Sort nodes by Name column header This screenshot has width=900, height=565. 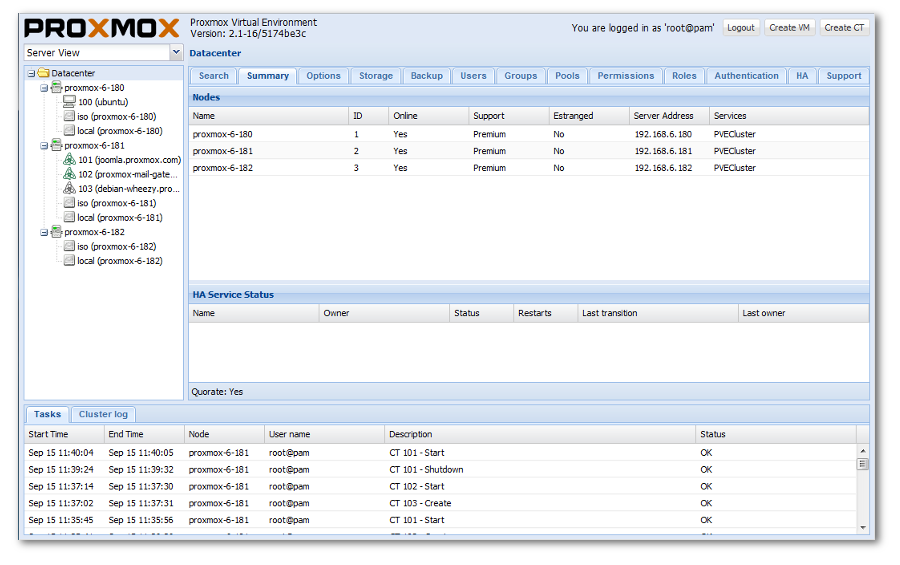point(268,116)
